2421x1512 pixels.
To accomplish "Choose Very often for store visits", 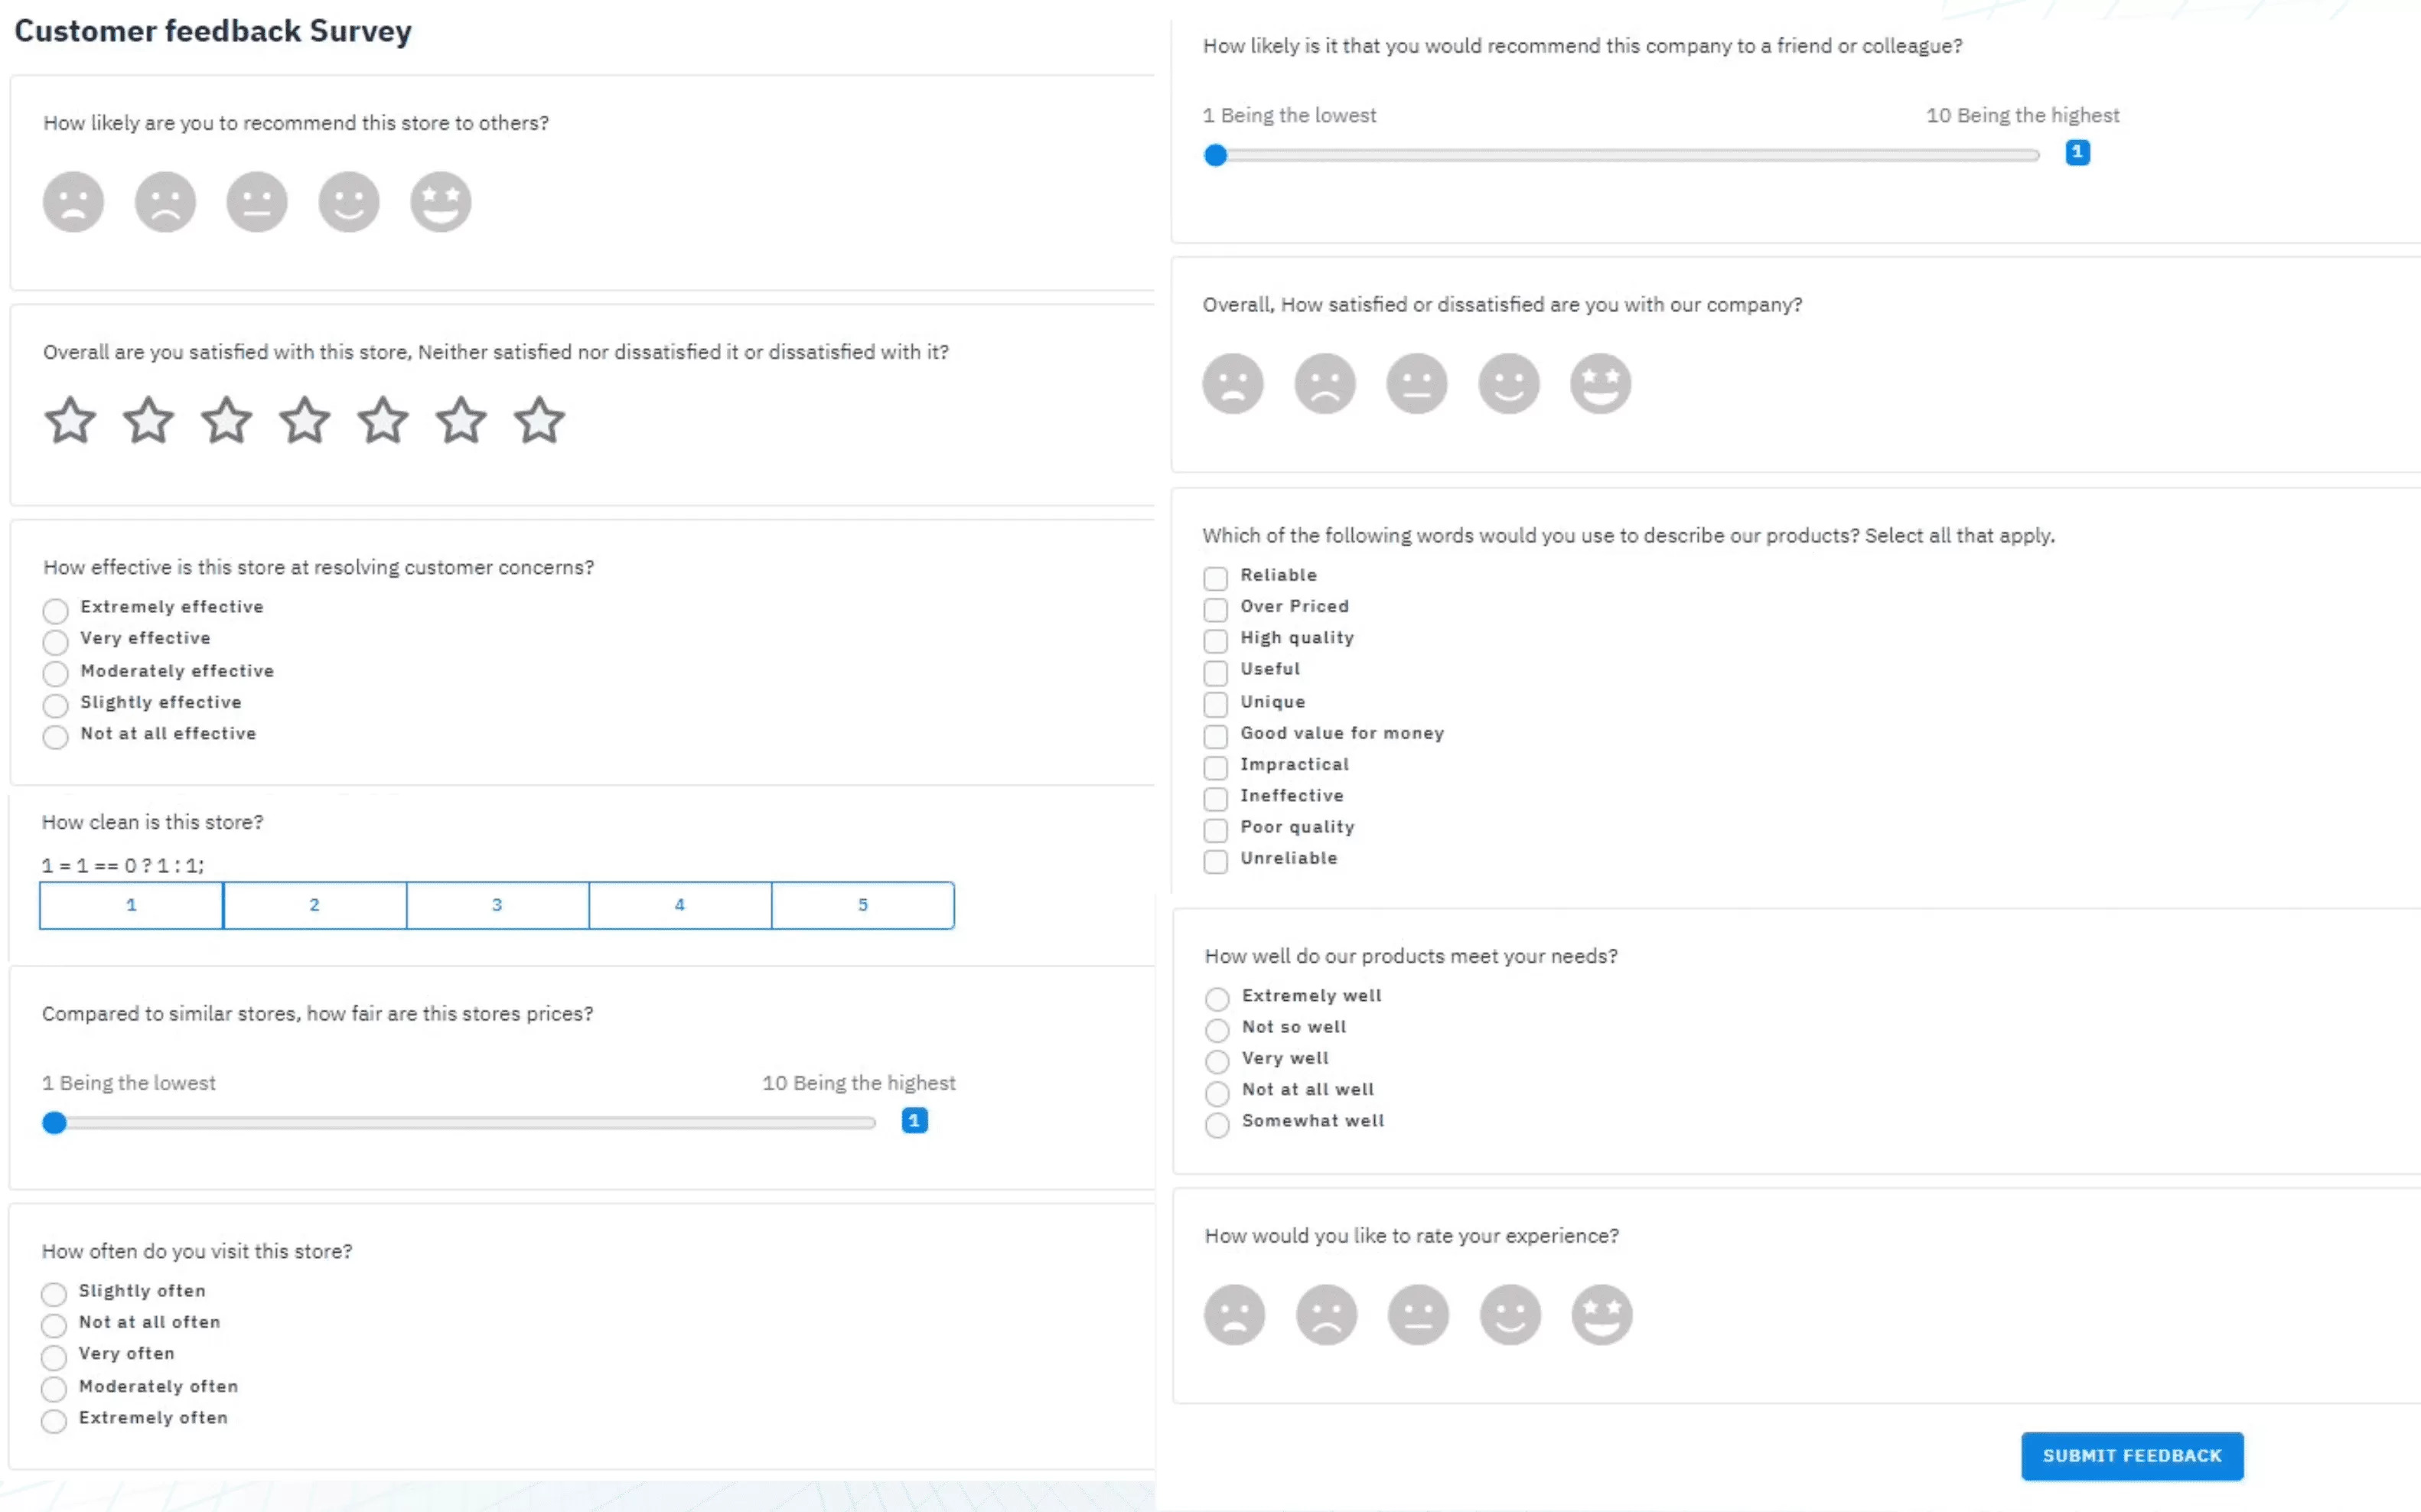I will (x=54, y=1356).
